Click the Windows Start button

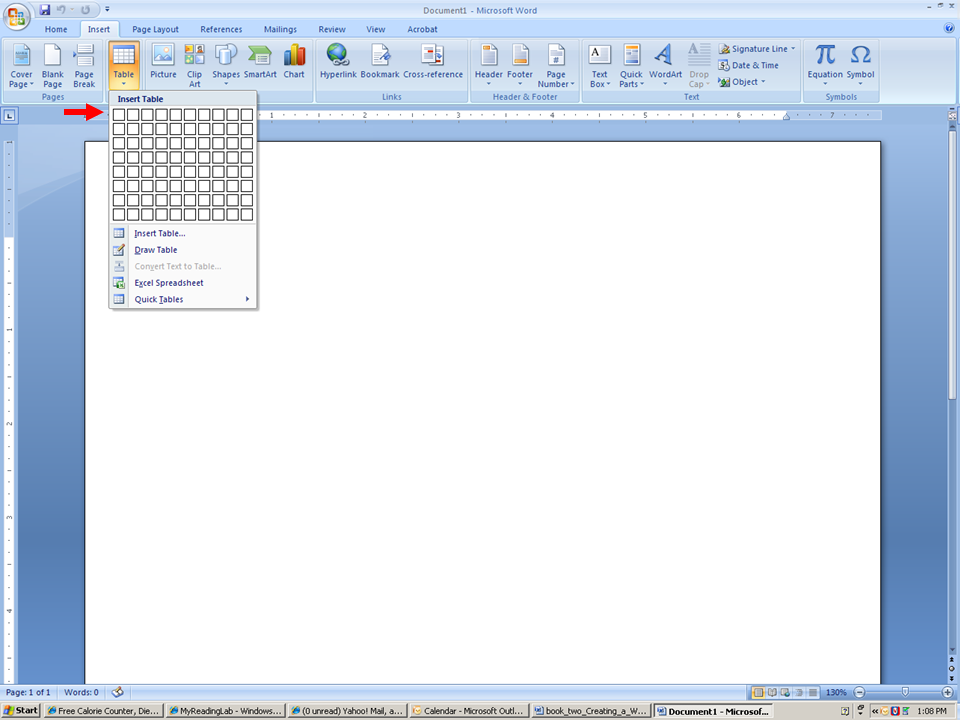(21, 710)
